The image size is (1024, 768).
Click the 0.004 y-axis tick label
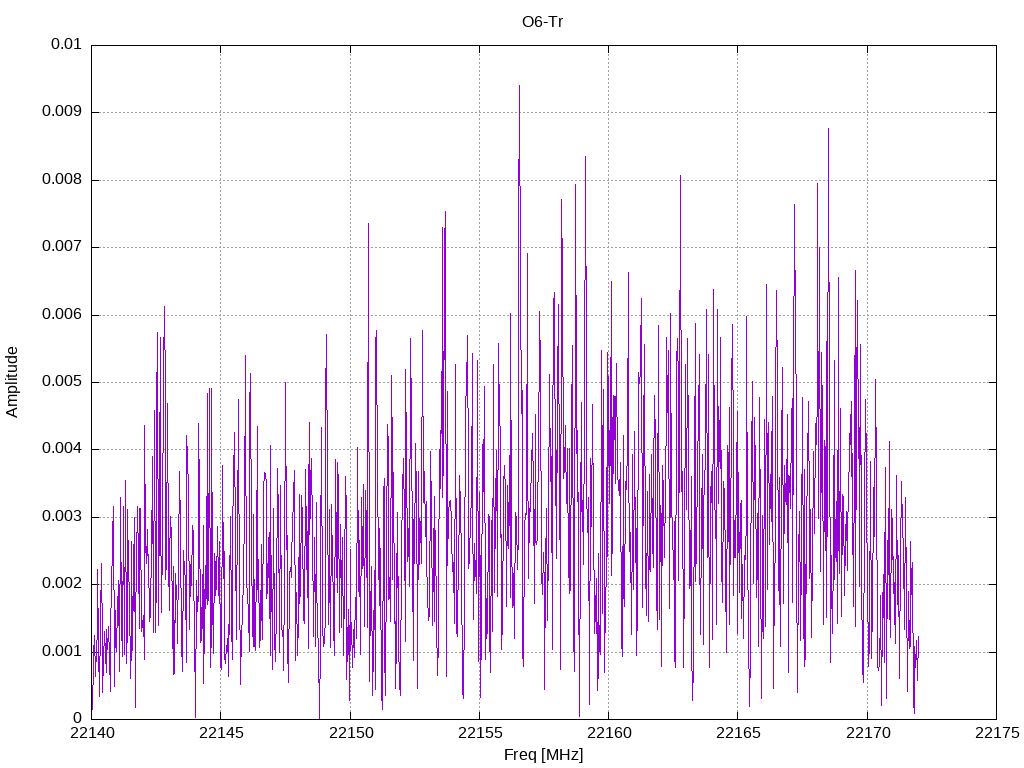tap(62, 449)
